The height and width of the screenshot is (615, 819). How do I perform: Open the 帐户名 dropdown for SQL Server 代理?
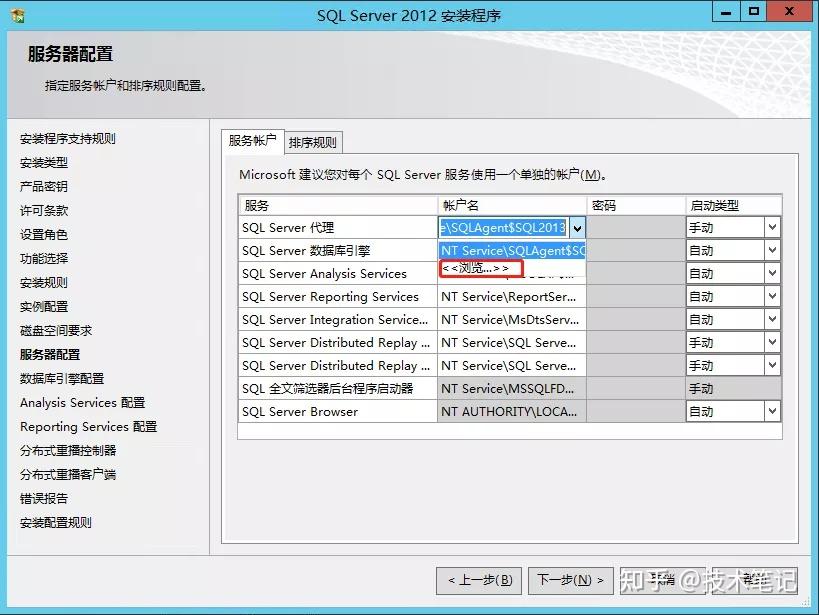point(577,227)
